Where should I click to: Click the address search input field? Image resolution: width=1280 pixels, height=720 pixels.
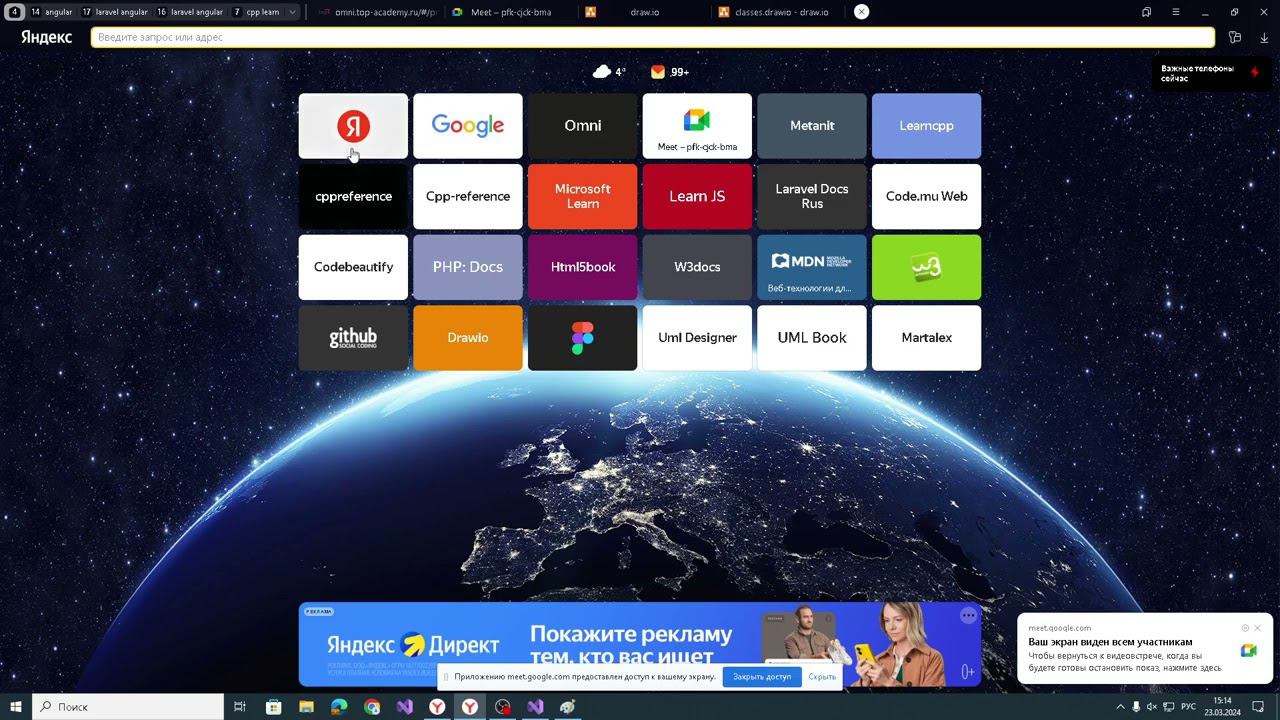coord(653,37)
